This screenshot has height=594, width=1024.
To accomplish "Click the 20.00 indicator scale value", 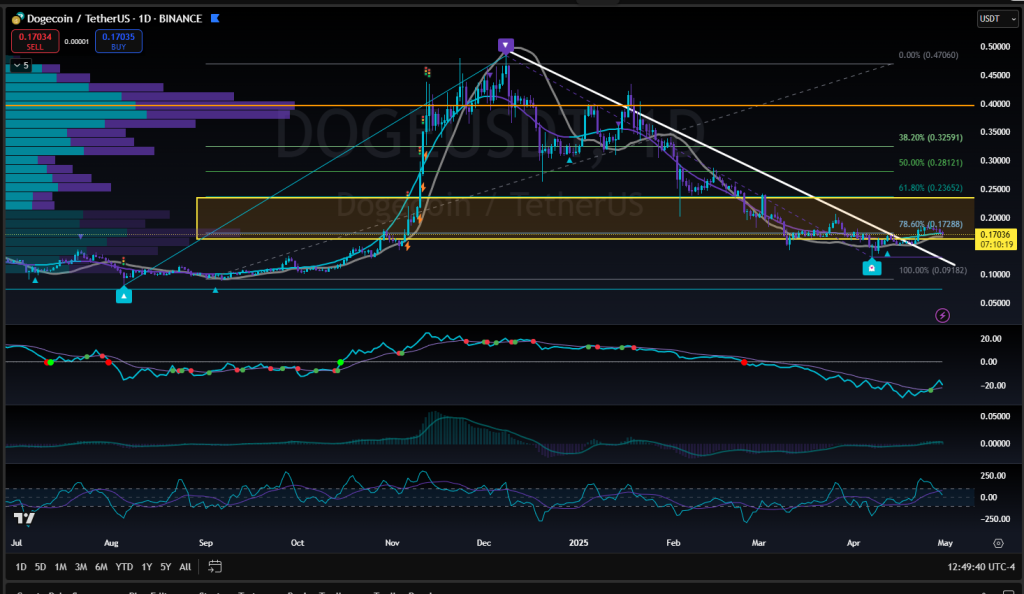I will tap(991, 339).
